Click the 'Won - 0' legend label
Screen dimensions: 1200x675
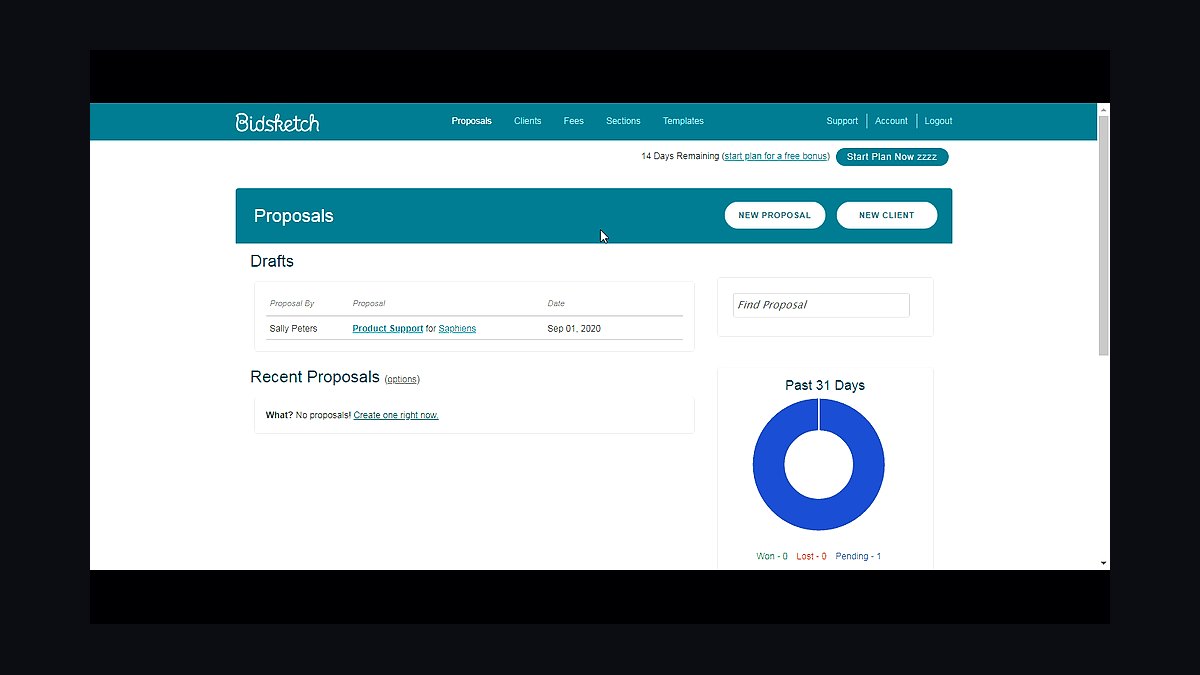click(x=772, y=556)
